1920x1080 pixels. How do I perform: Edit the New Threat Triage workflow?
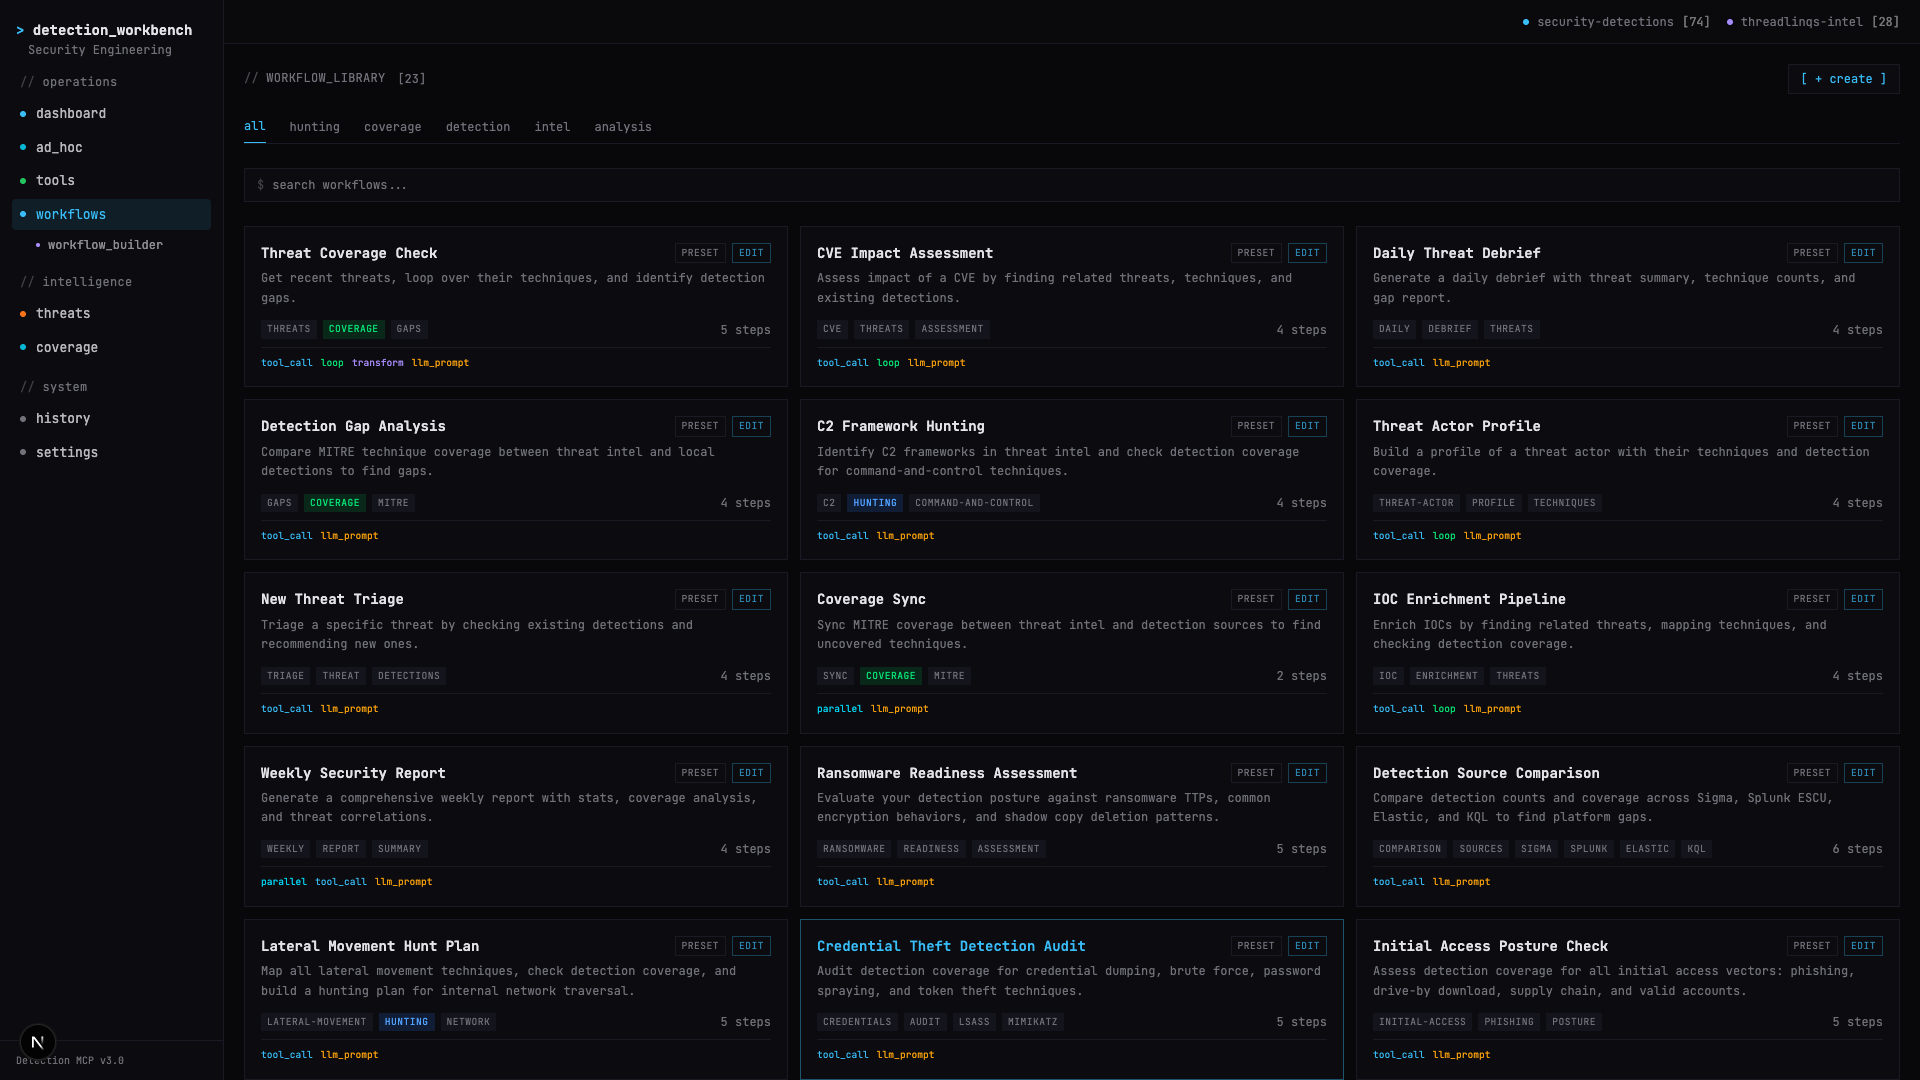[751, 599]
